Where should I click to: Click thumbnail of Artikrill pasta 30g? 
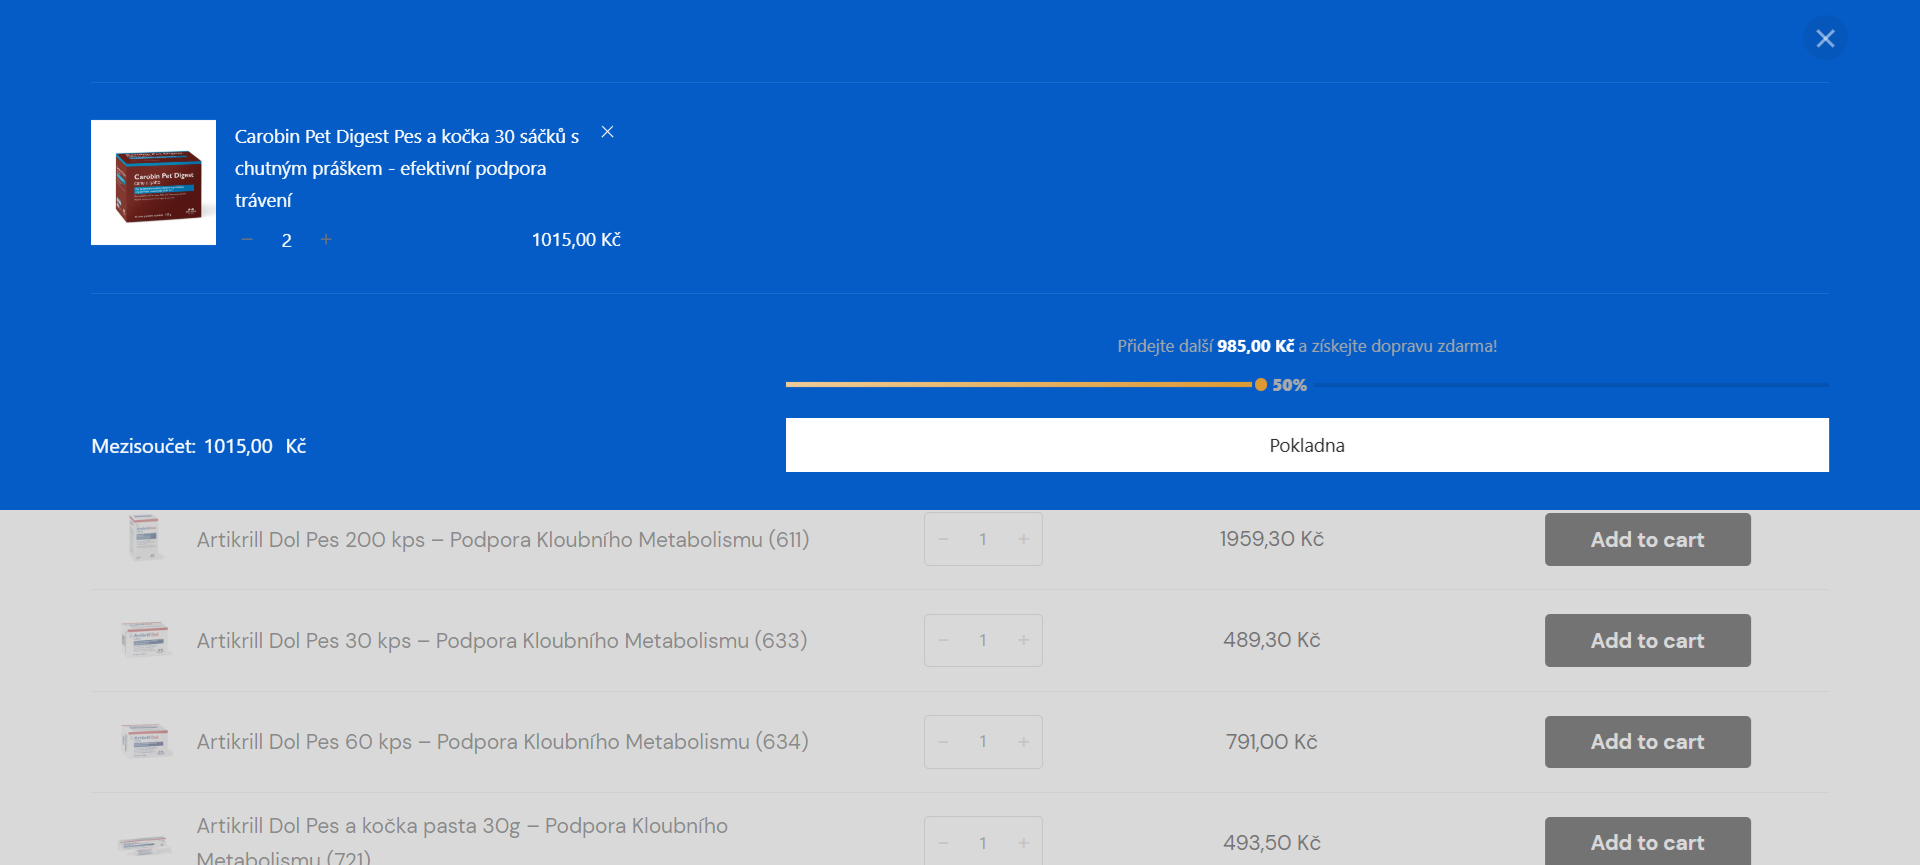click(146, 845)
